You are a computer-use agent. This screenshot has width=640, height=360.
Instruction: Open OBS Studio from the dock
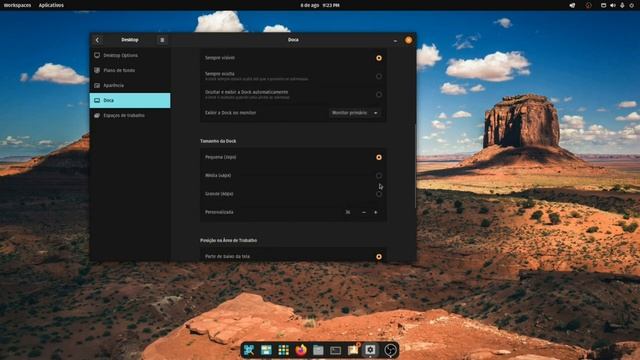point(390,350)
